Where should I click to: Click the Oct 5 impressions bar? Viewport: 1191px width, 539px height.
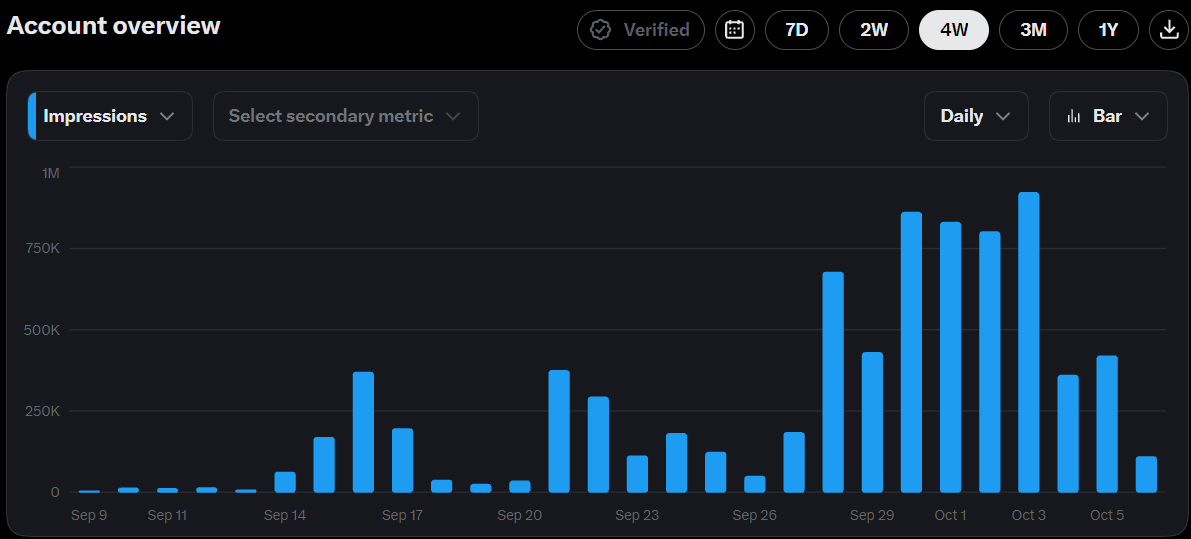pyautogui.click(x=1107, y=424)
